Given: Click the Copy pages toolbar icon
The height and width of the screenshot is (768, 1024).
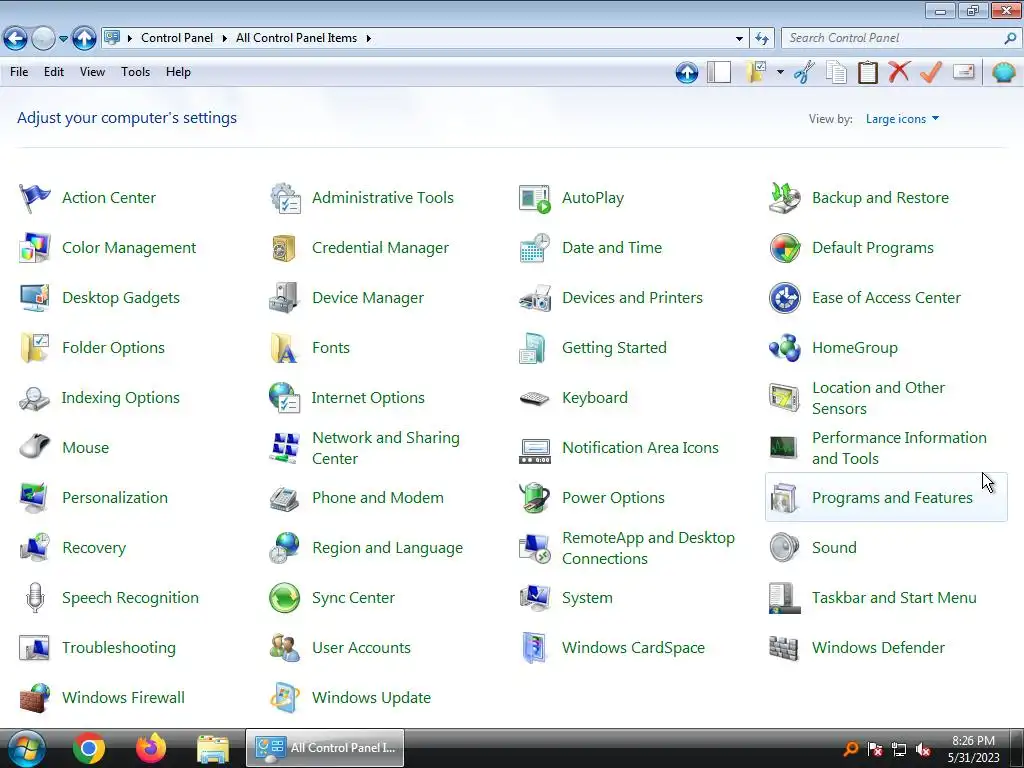Looking at the screenshot, I should tap(836, 72).
